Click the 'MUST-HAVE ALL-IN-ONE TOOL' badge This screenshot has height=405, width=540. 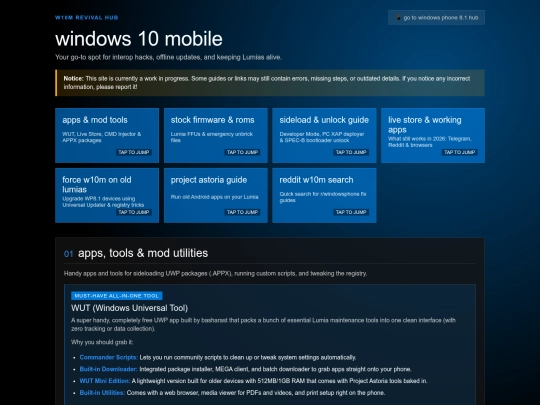click(x=116, y=296)
